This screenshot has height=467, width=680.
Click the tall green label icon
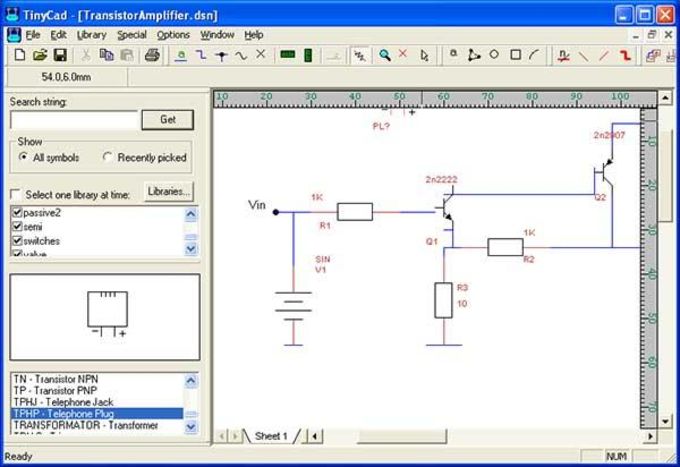click(x=308, y=55)
